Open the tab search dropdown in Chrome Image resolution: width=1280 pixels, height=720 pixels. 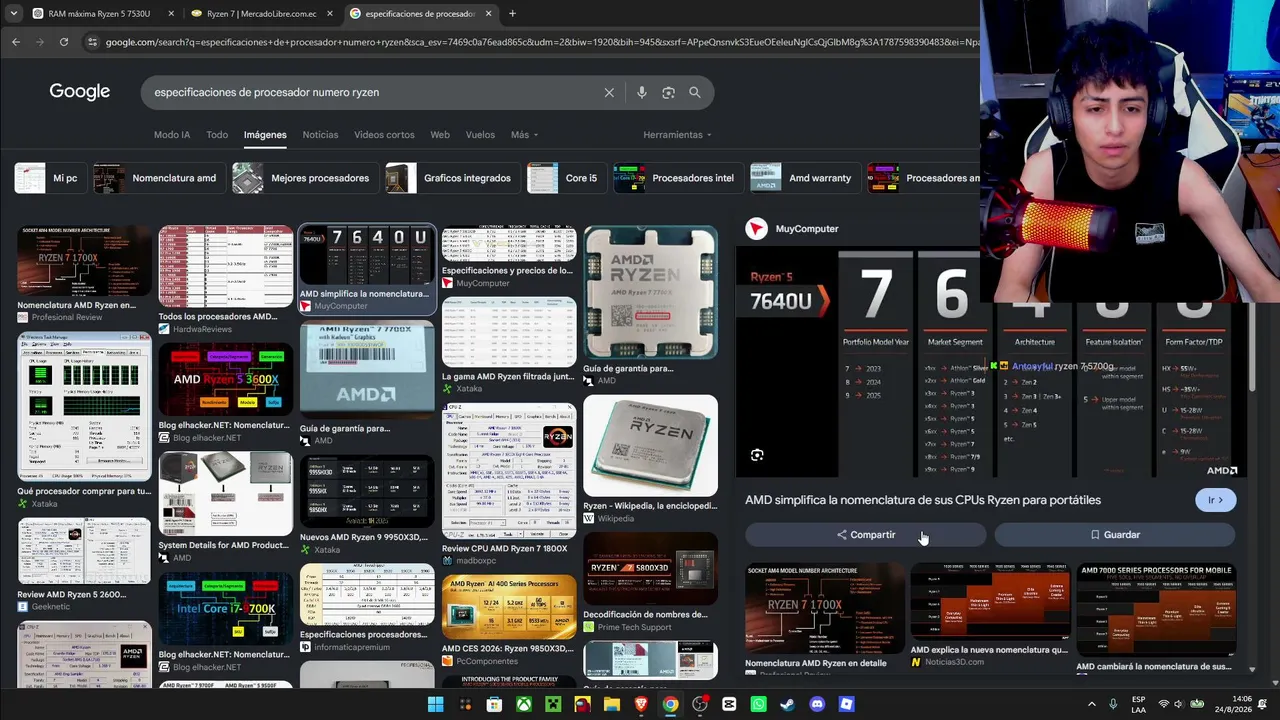(13, 14)
